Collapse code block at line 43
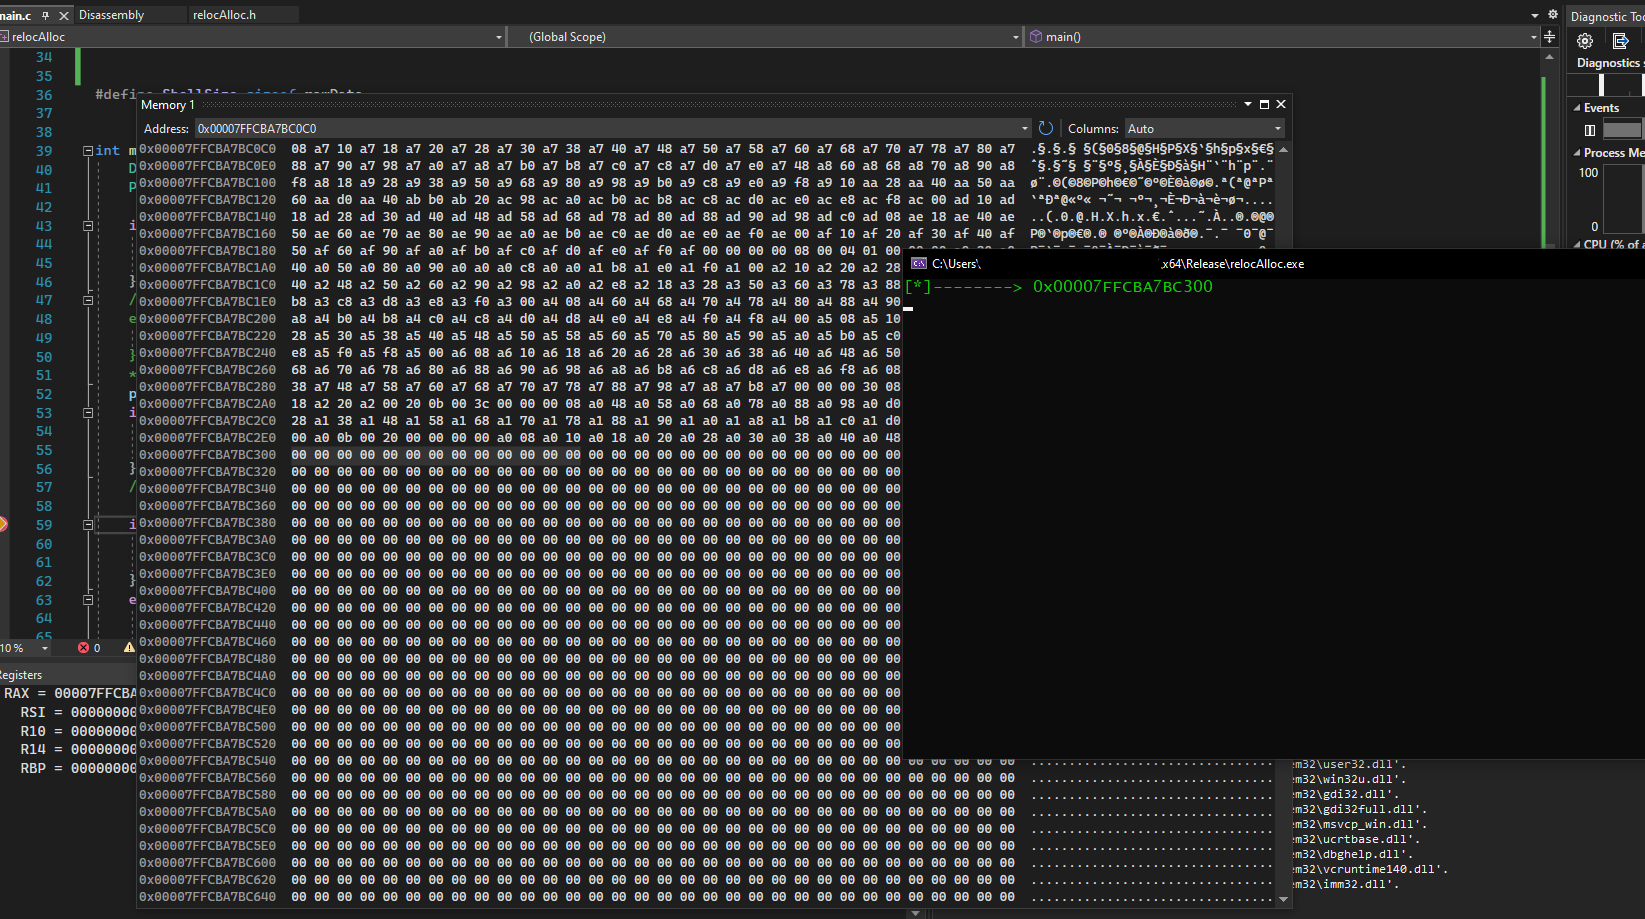Image resolution: width=1645 pixels, height=919 pixels. pyautogui.click(x=88, y=226)
